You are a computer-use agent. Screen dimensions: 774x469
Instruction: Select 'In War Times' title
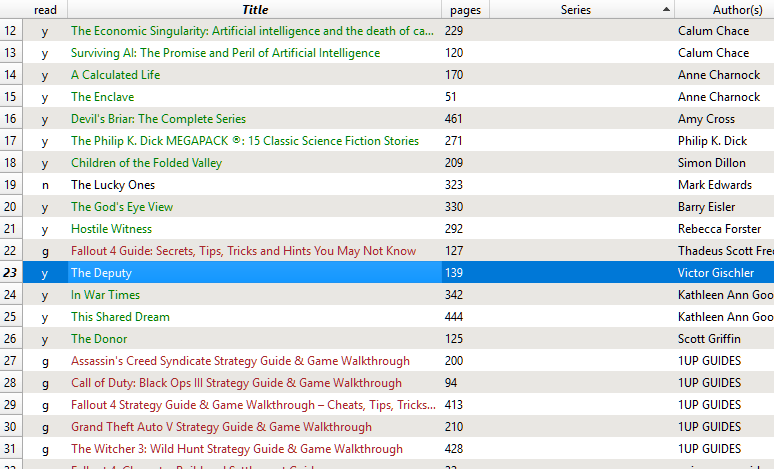click(x=105, y=295)
